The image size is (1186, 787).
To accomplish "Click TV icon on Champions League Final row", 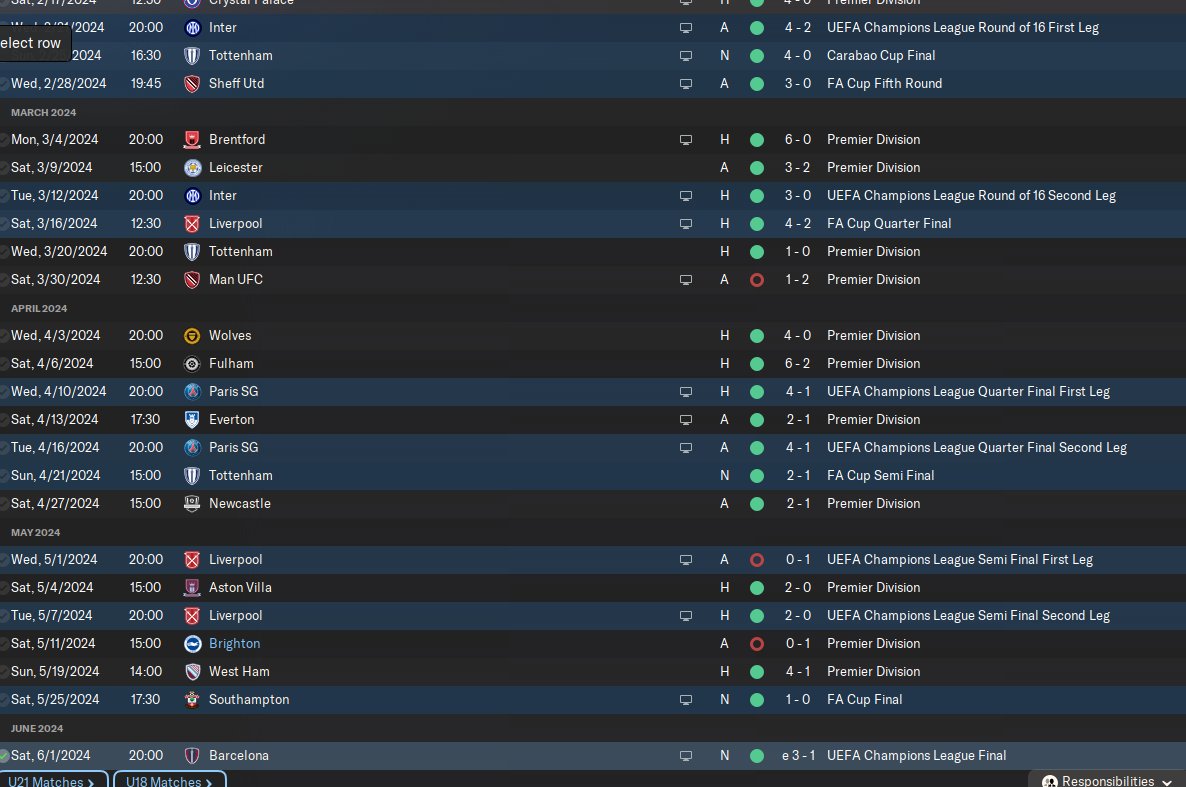I will coord(685,755).
